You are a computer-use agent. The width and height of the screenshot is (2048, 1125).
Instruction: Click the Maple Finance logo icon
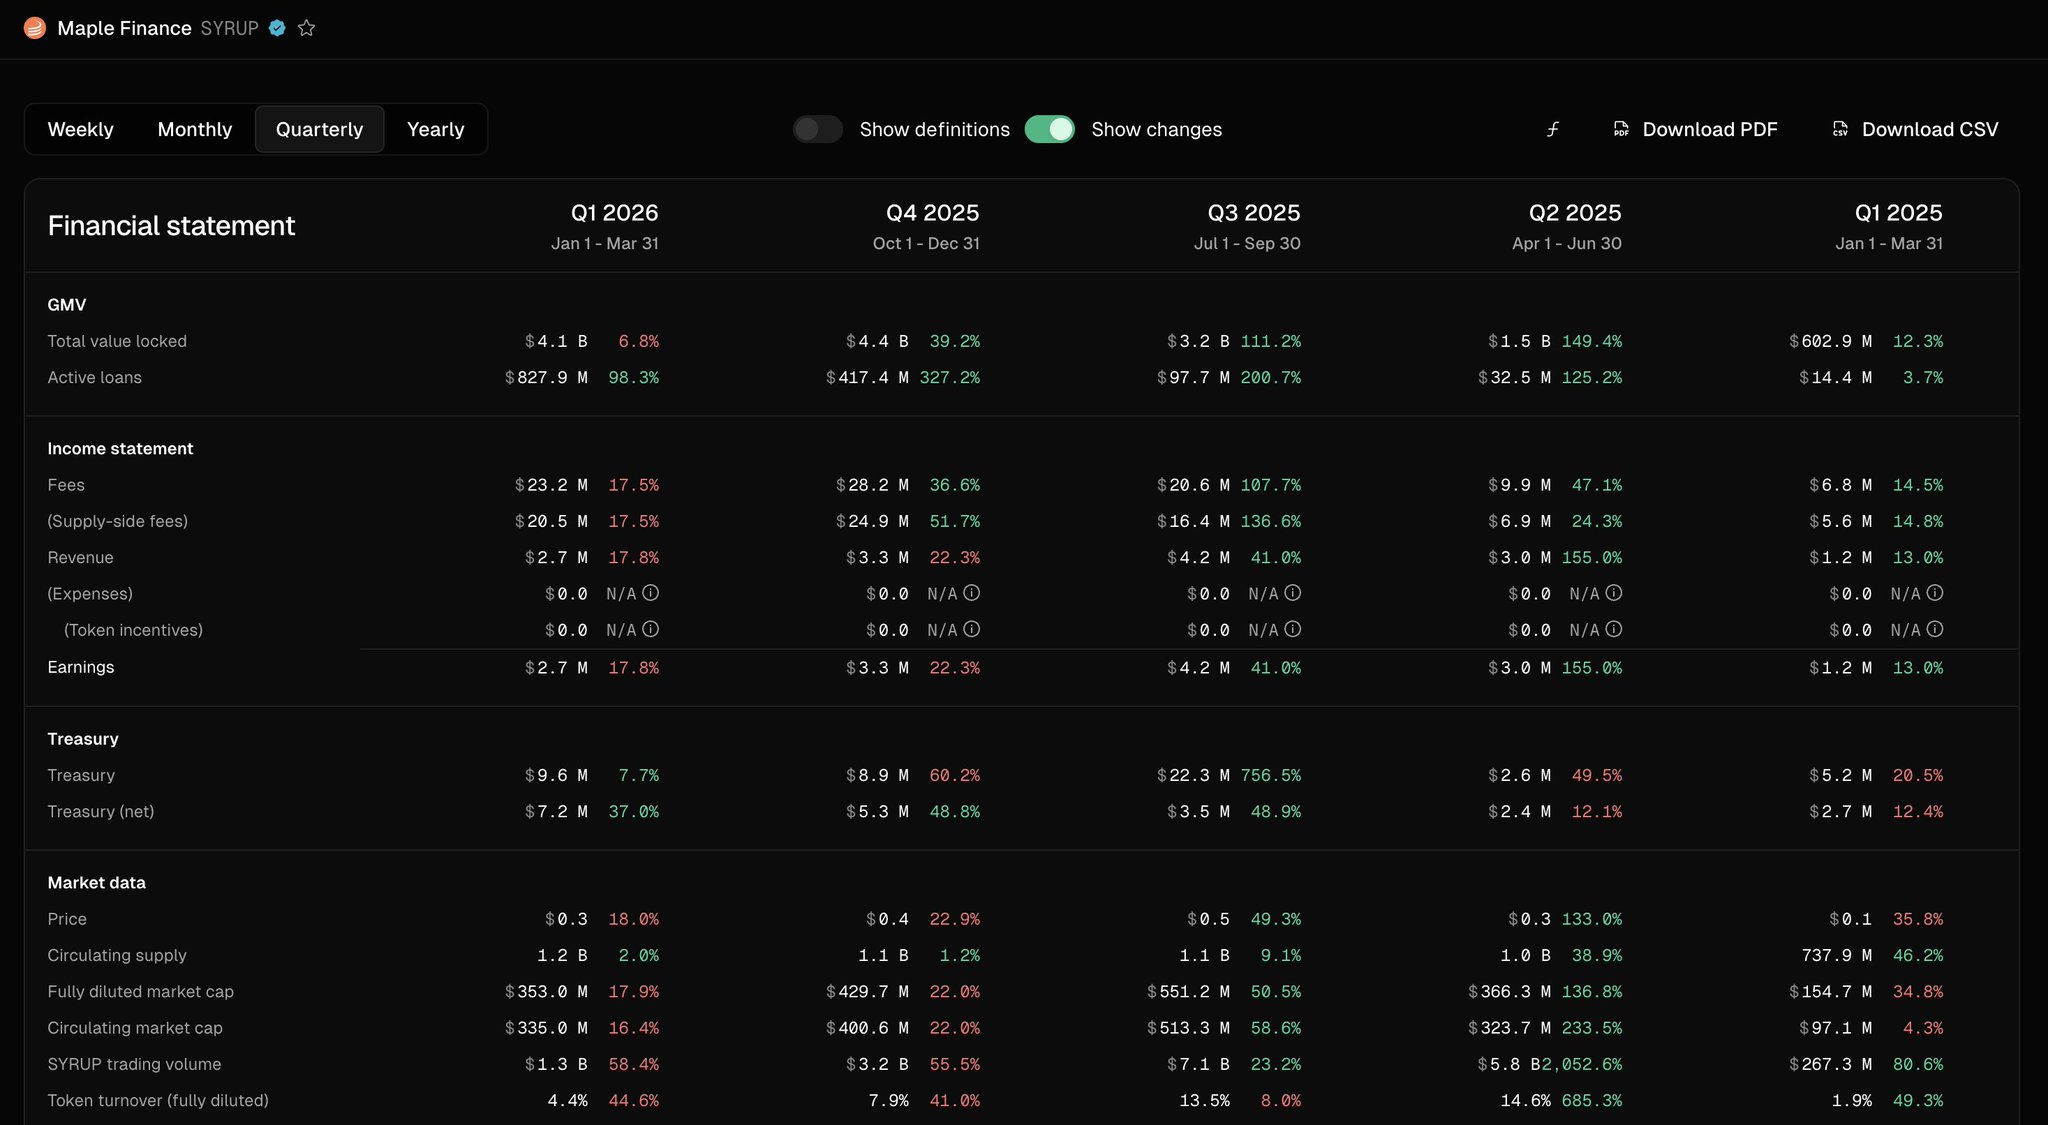(35, 28)
